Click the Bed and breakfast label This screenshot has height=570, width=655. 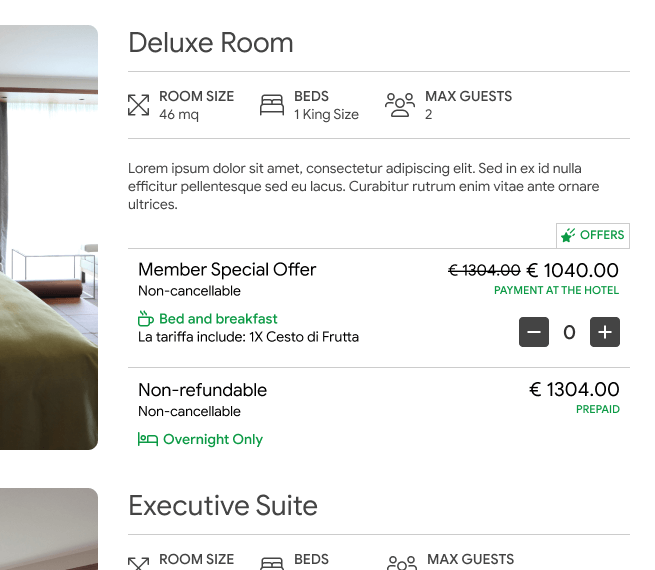[218, 319]
